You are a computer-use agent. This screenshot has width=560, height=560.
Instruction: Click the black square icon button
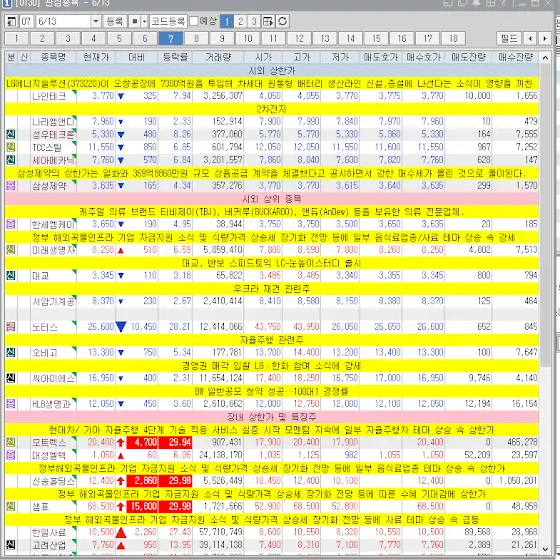click(x=134, y=21)
